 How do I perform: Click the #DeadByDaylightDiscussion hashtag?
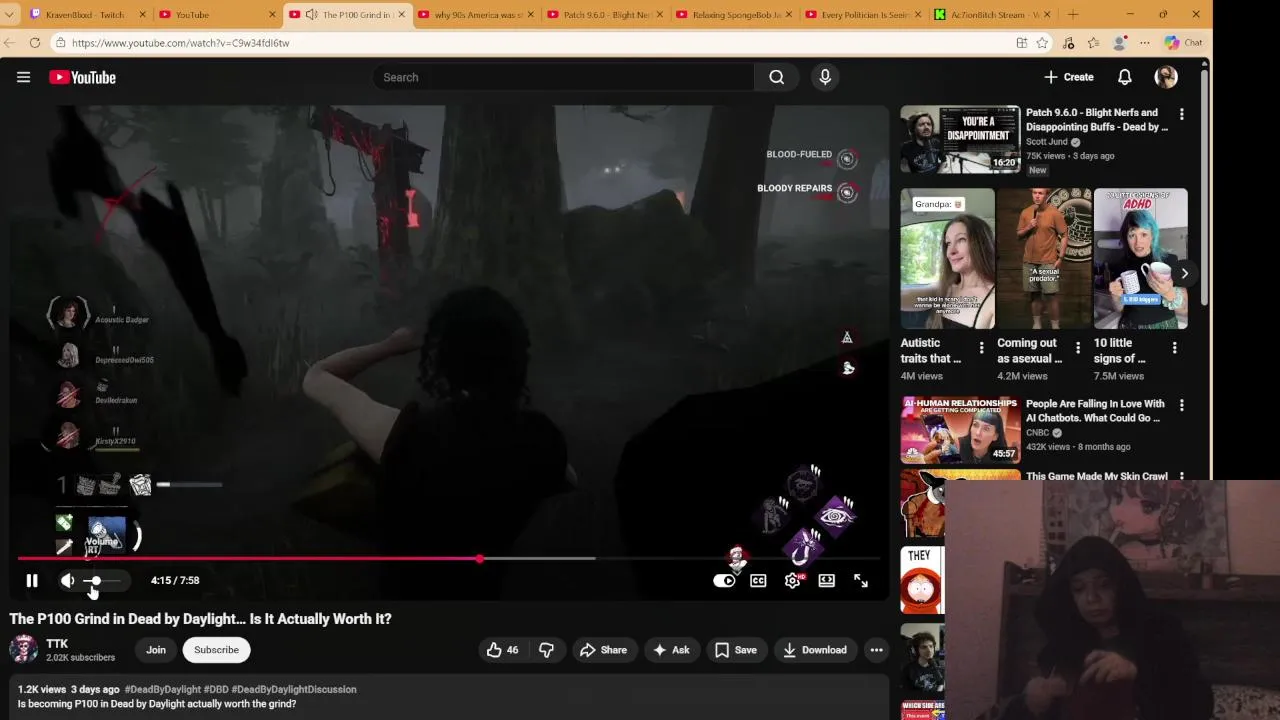(x=294, y=689)
